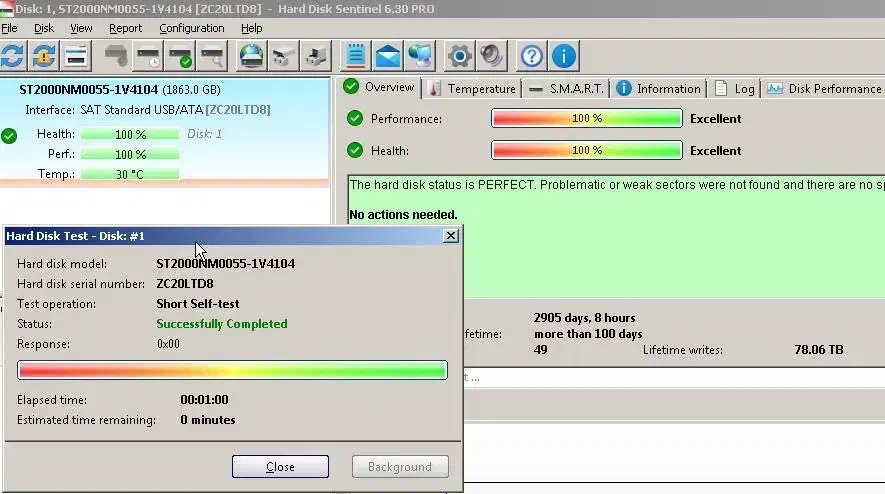Click the speaker sound toolbar icon
The height and width of the screenshot is (494, 885).
point(492,55)
